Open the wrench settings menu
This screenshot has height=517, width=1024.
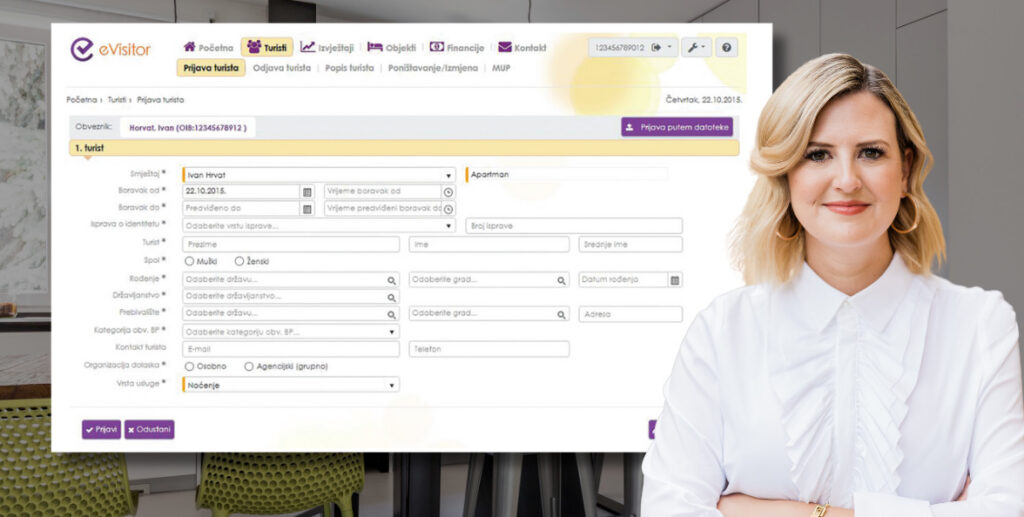pos(696,48)
